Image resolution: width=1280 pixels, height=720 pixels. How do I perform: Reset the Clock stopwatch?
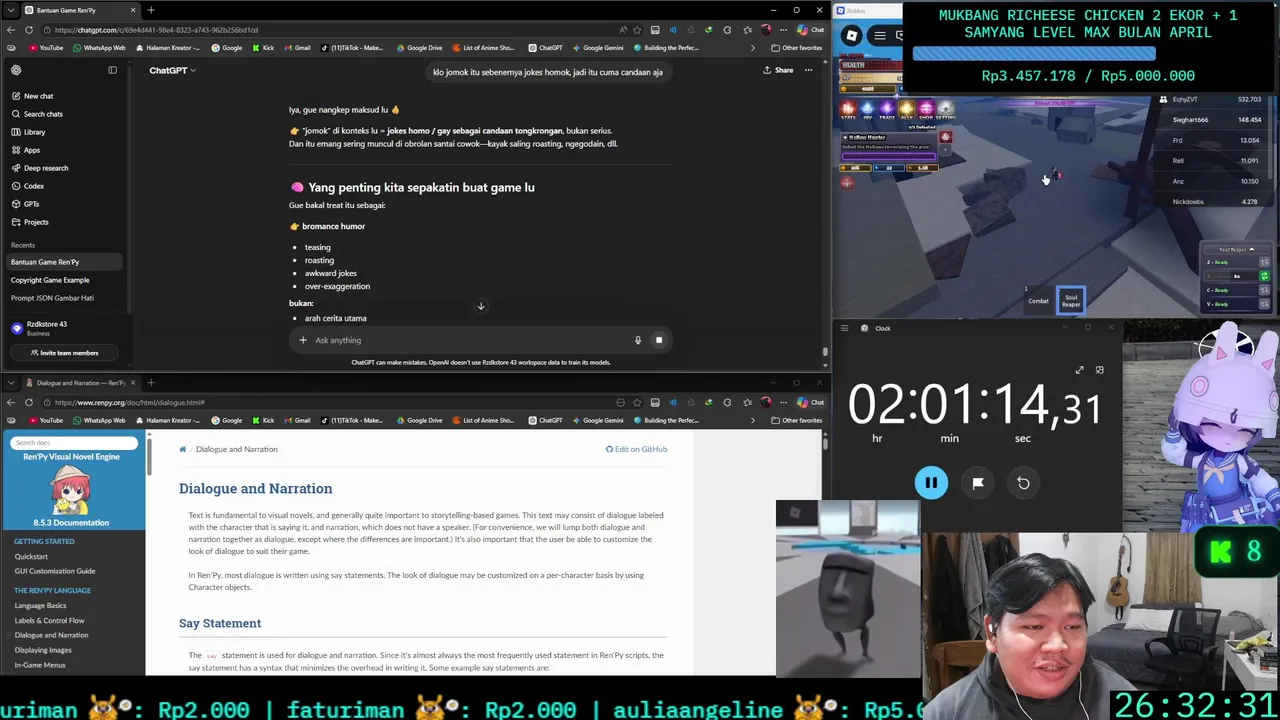1023,483
